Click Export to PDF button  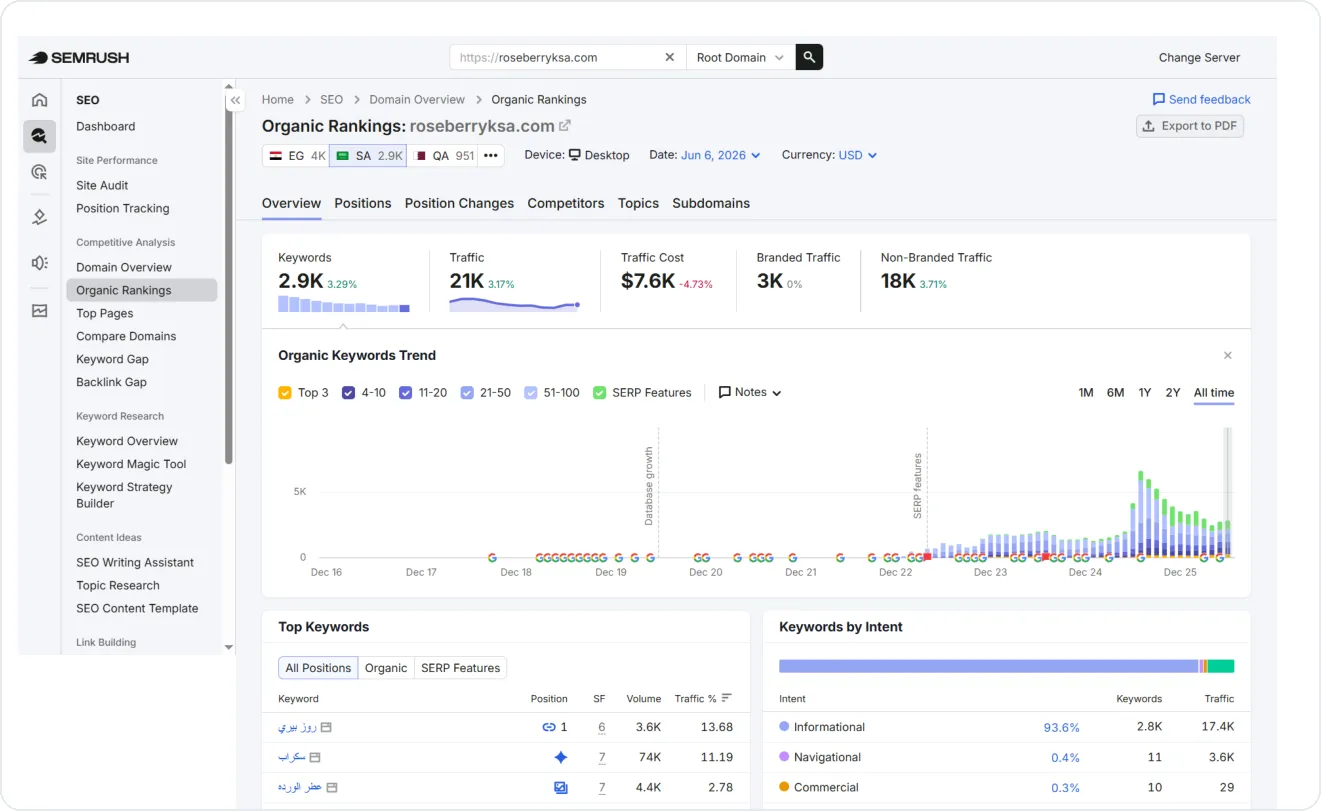coord(1190,126)
